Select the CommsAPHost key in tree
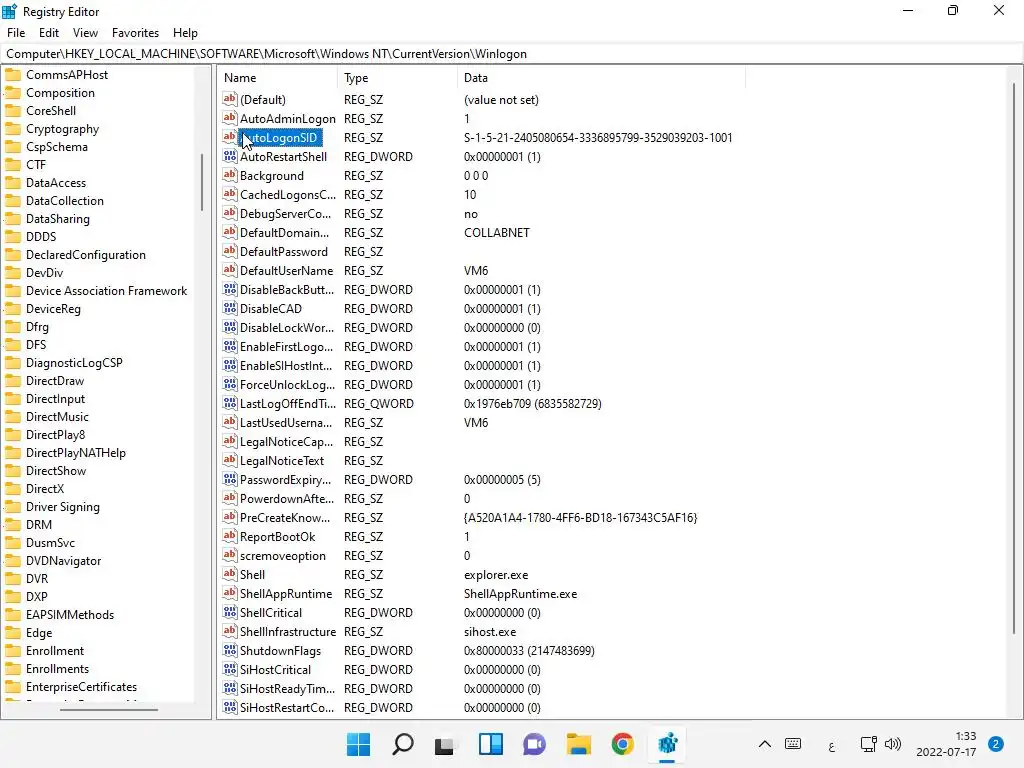The width and height of the screenshot is (1024, 768). click(x=67, y=74)
